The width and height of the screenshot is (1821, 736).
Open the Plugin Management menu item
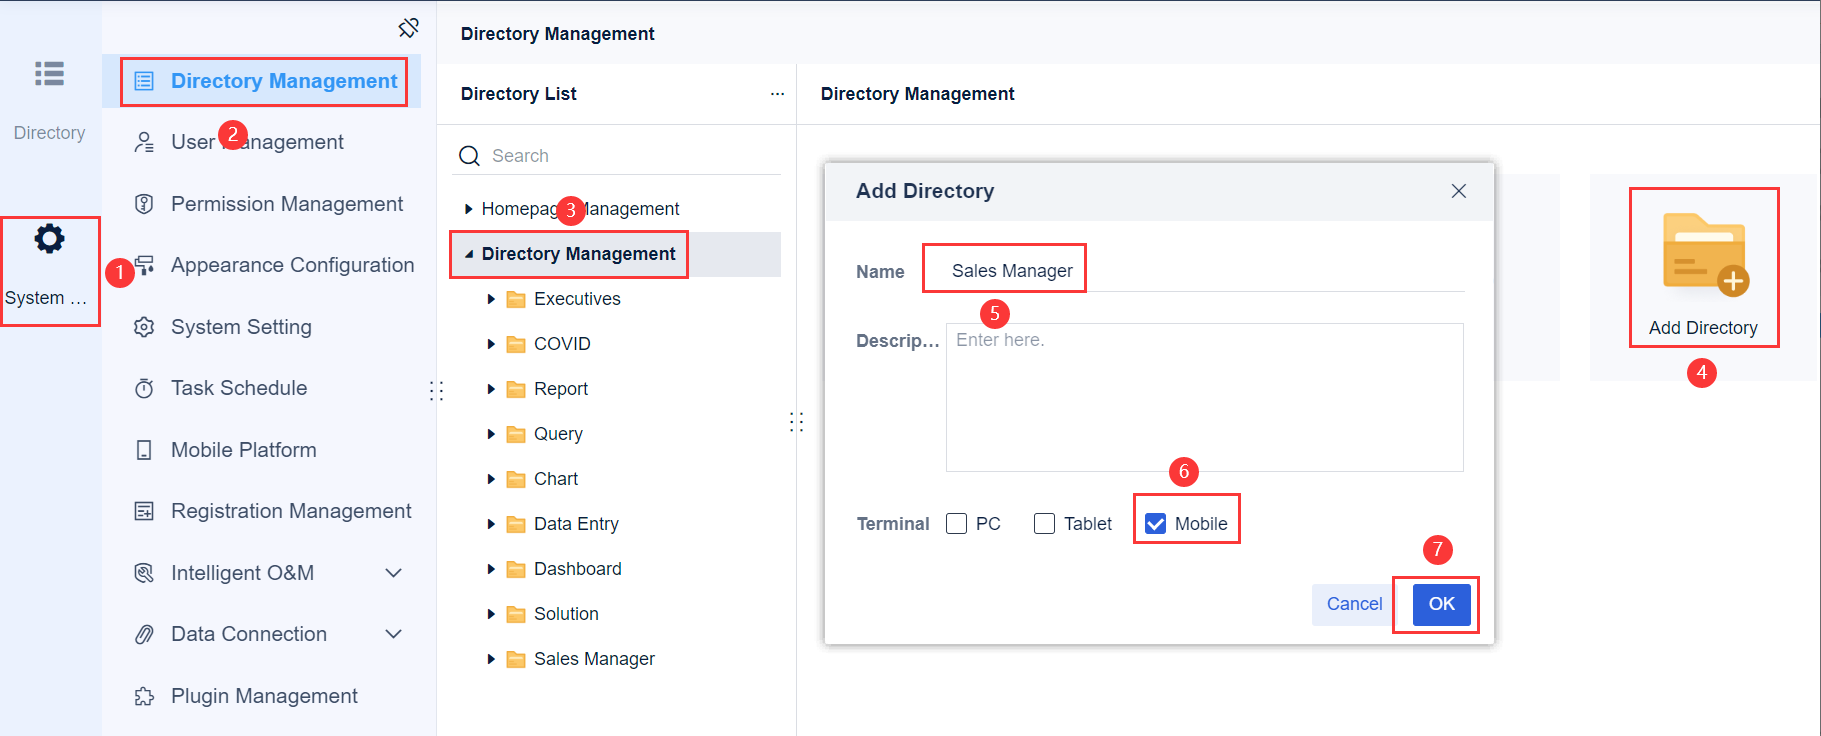(262, 696)
